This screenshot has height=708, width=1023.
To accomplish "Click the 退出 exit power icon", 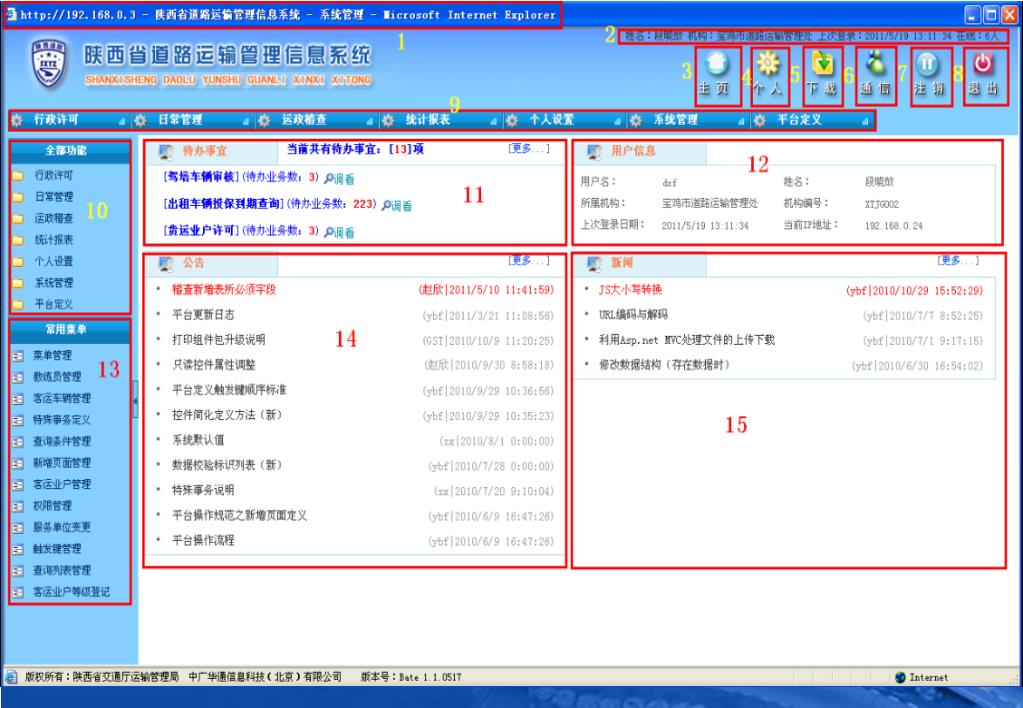I will click(x=983, y=65).
